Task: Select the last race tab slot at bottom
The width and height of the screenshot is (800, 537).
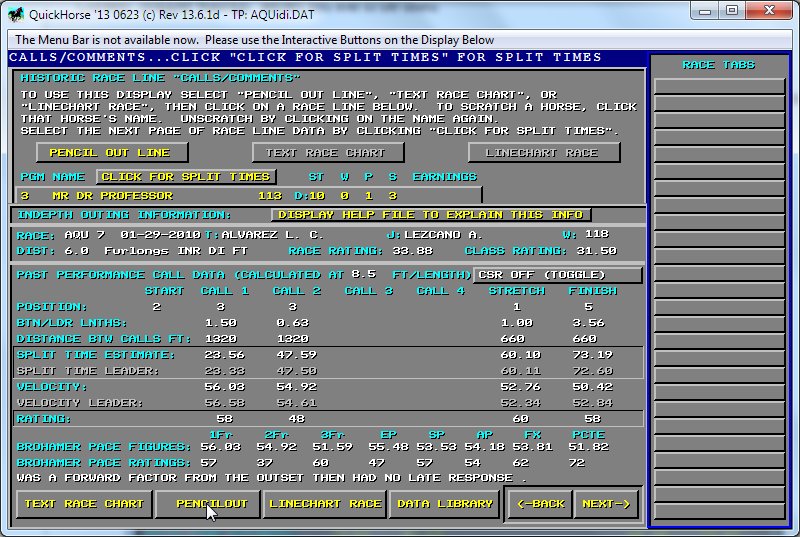Action: [718, 508]
